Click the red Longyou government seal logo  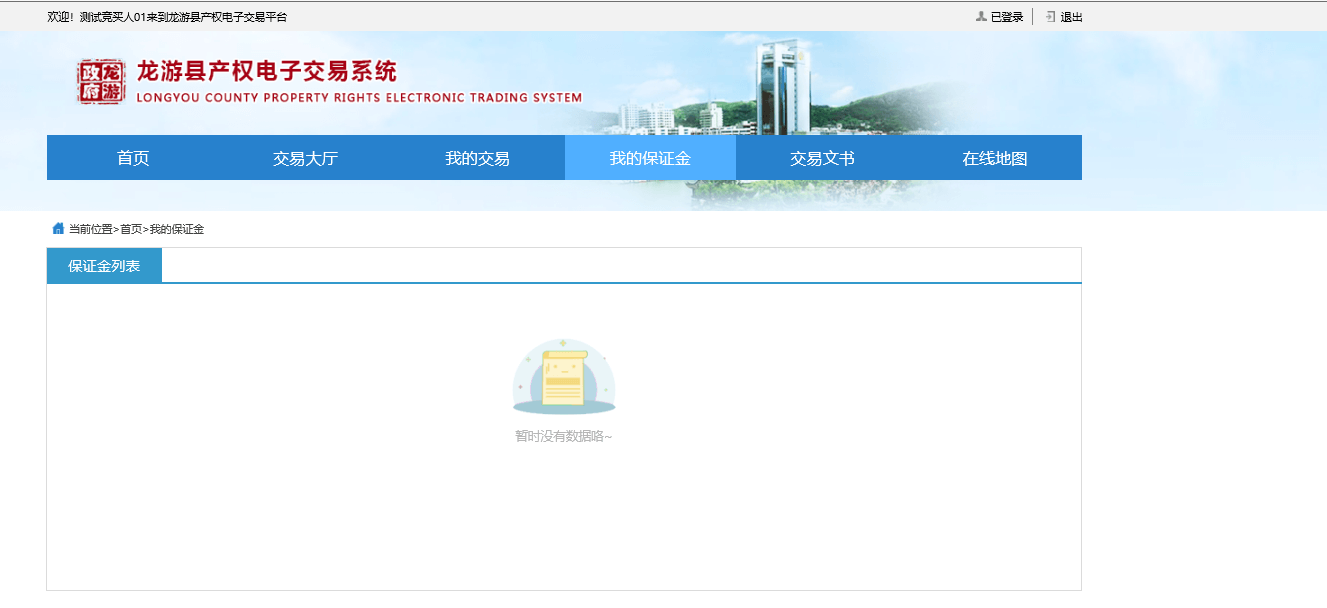(x=102, y=82)
